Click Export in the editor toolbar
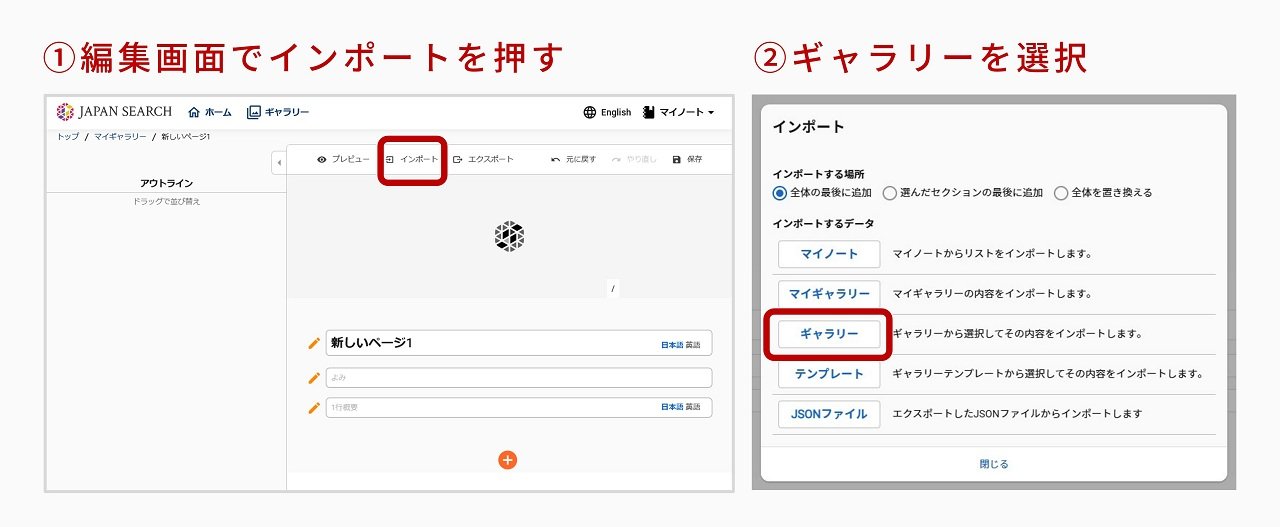This screenshot has width=1280, height=527. pos(483,160)
